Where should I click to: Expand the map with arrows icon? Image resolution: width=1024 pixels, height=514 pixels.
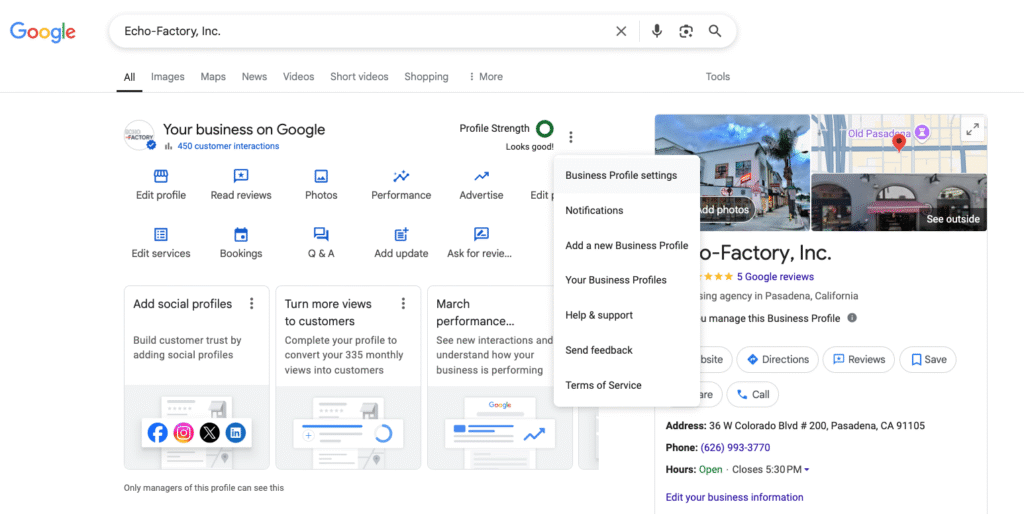point(972,129)
